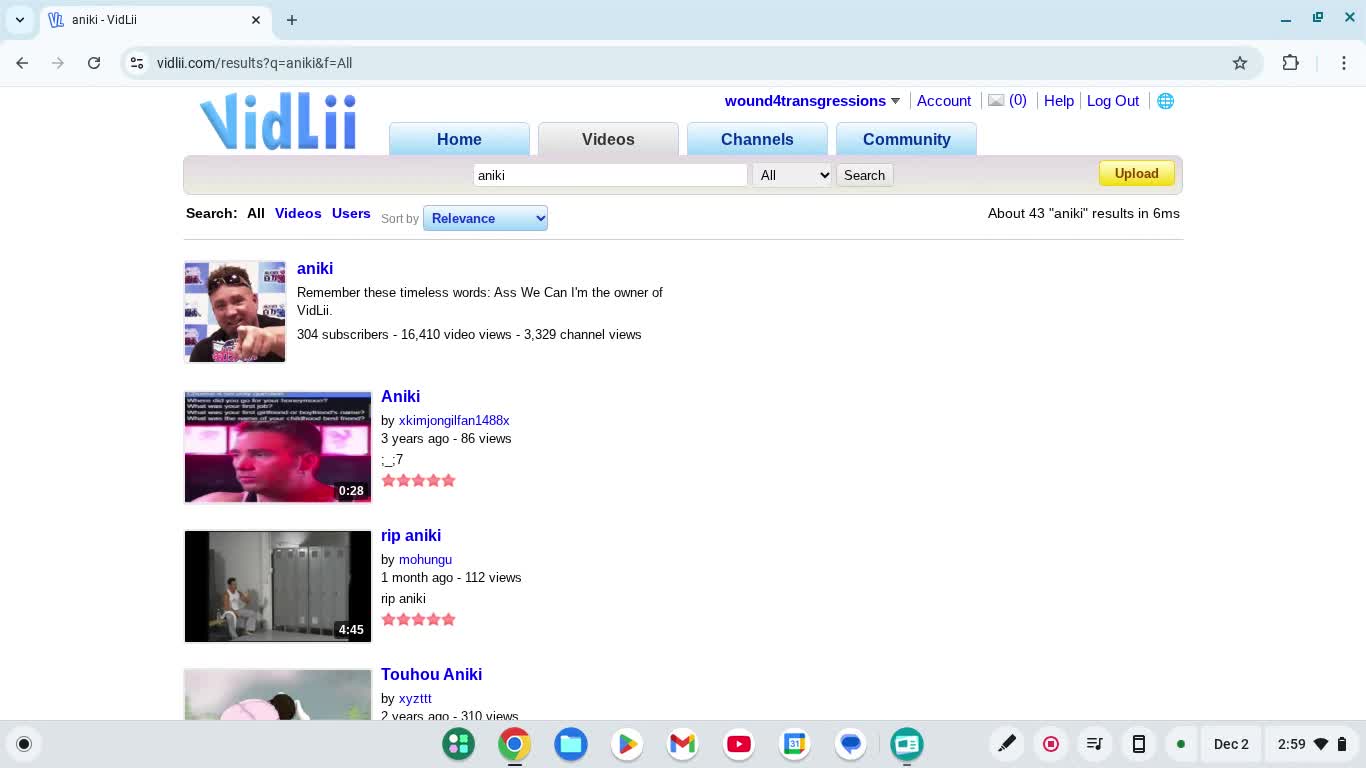Click the Search button
Screen dimensions: 1366x768
864,175
